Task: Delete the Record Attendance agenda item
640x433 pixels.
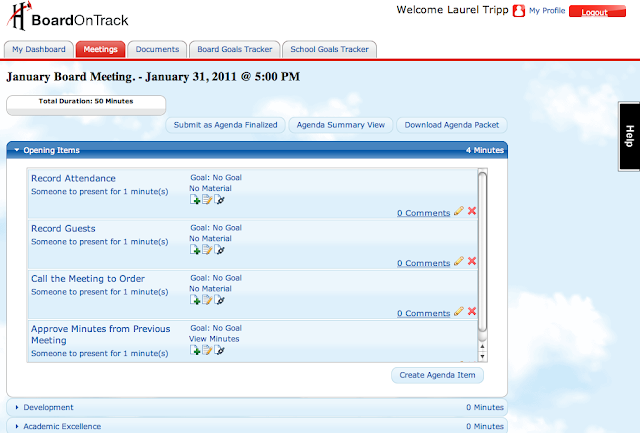Action: [x=472, y=211]
